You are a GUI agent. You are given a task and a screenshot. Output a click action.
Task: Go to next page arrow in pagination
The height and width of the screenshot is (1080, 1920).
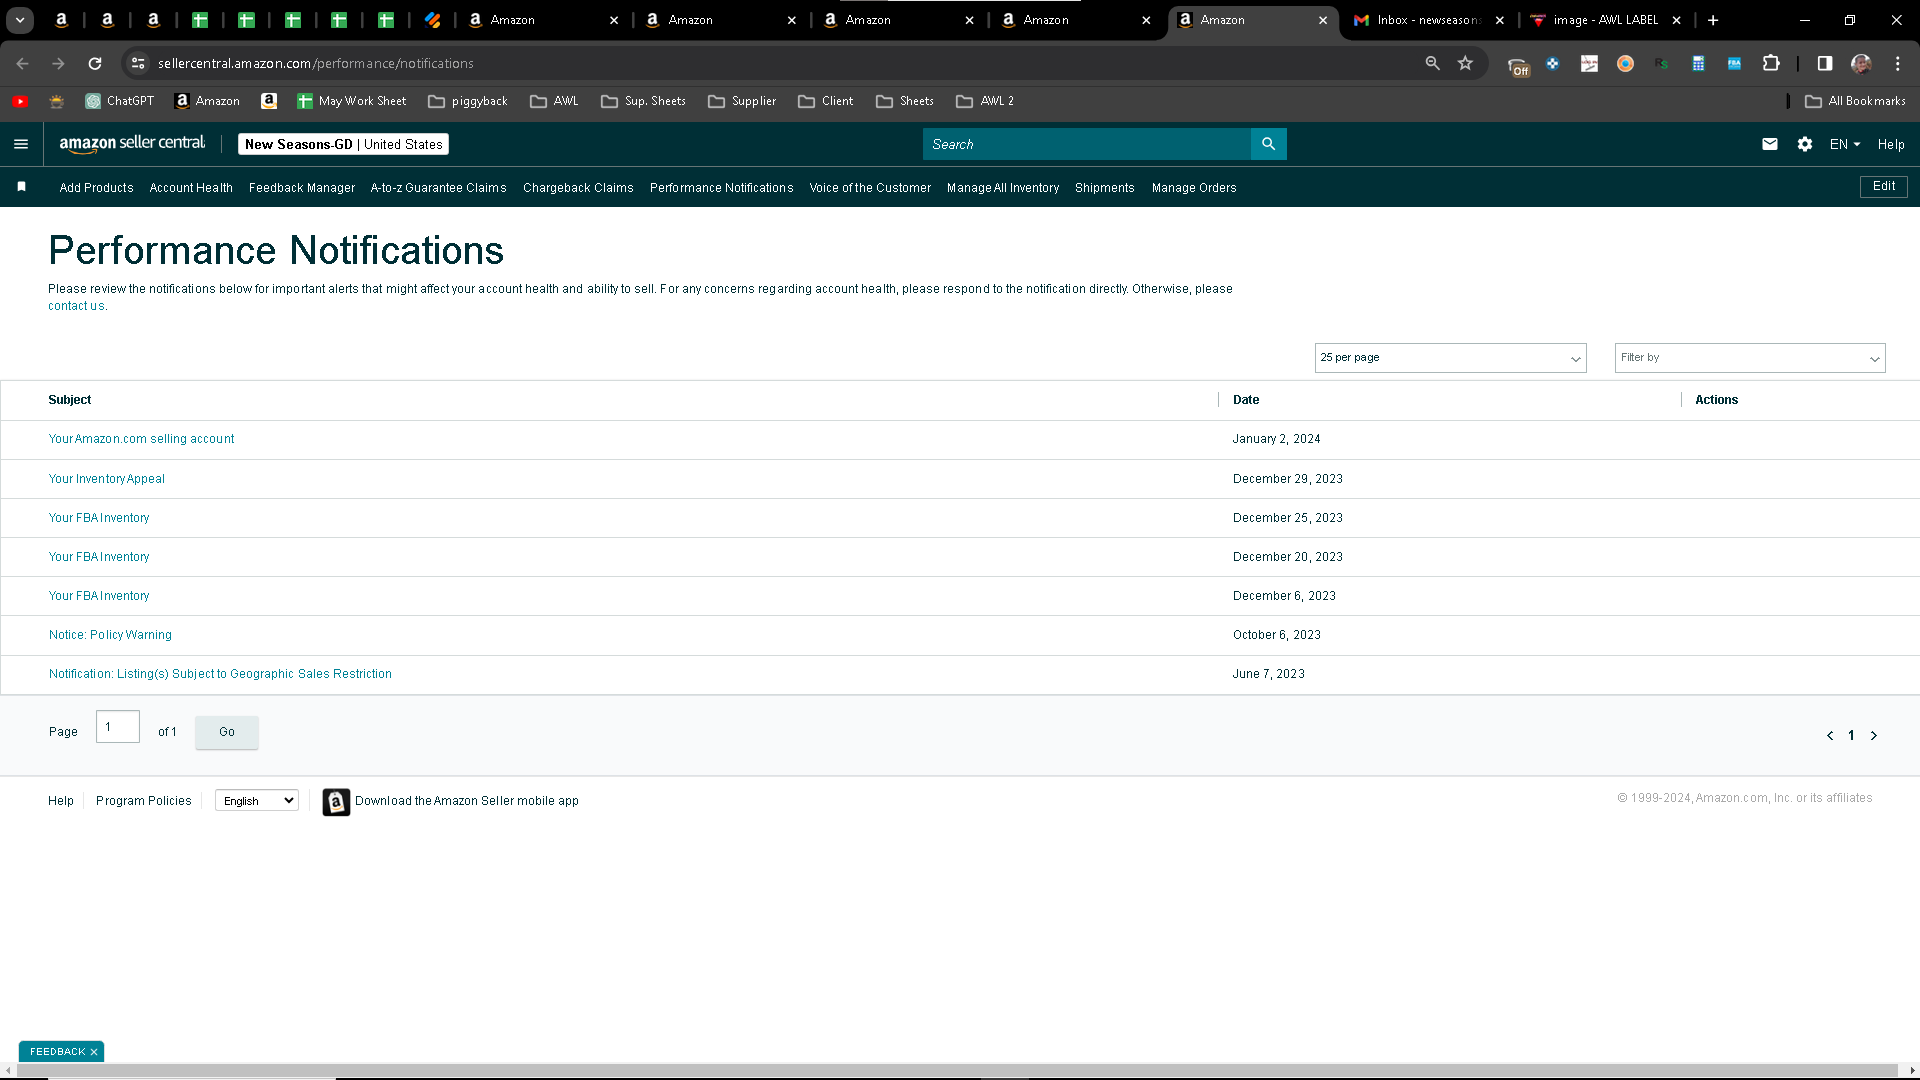pyautogui.click(x=1874, y=735)
